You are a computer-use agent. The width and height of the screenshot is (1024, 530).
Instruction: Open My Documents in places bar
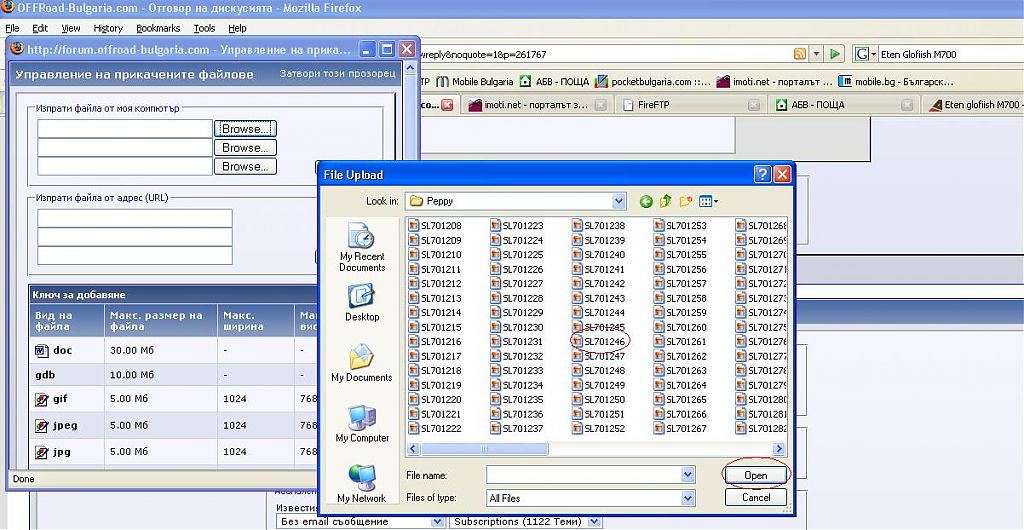[x=361, y=363]
